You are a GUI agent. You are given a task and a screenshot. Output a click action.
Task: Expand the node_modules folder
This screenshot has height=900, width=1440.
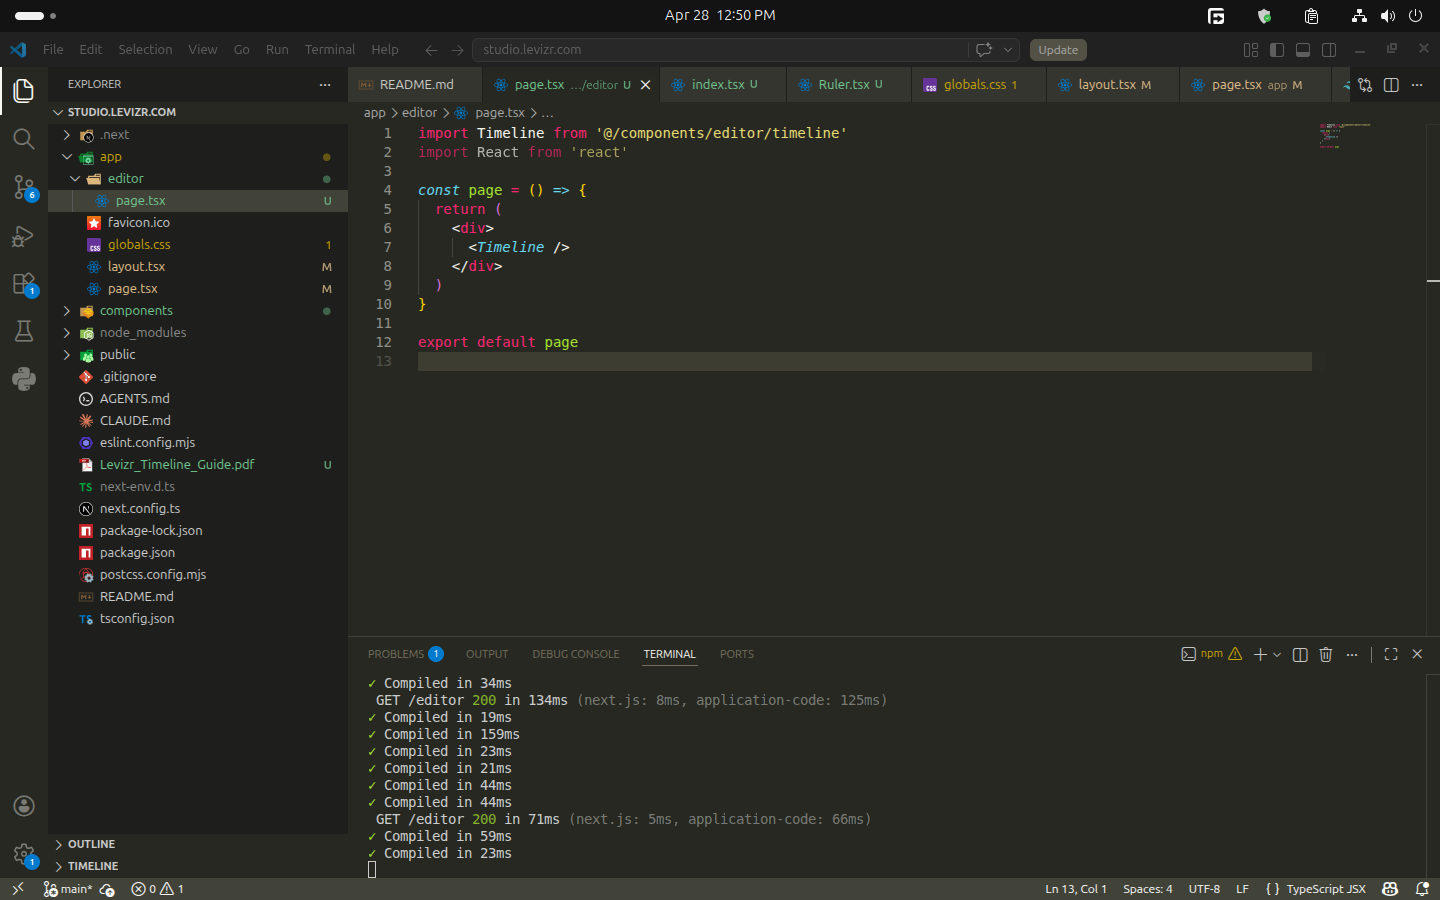(x=198, y=333)
